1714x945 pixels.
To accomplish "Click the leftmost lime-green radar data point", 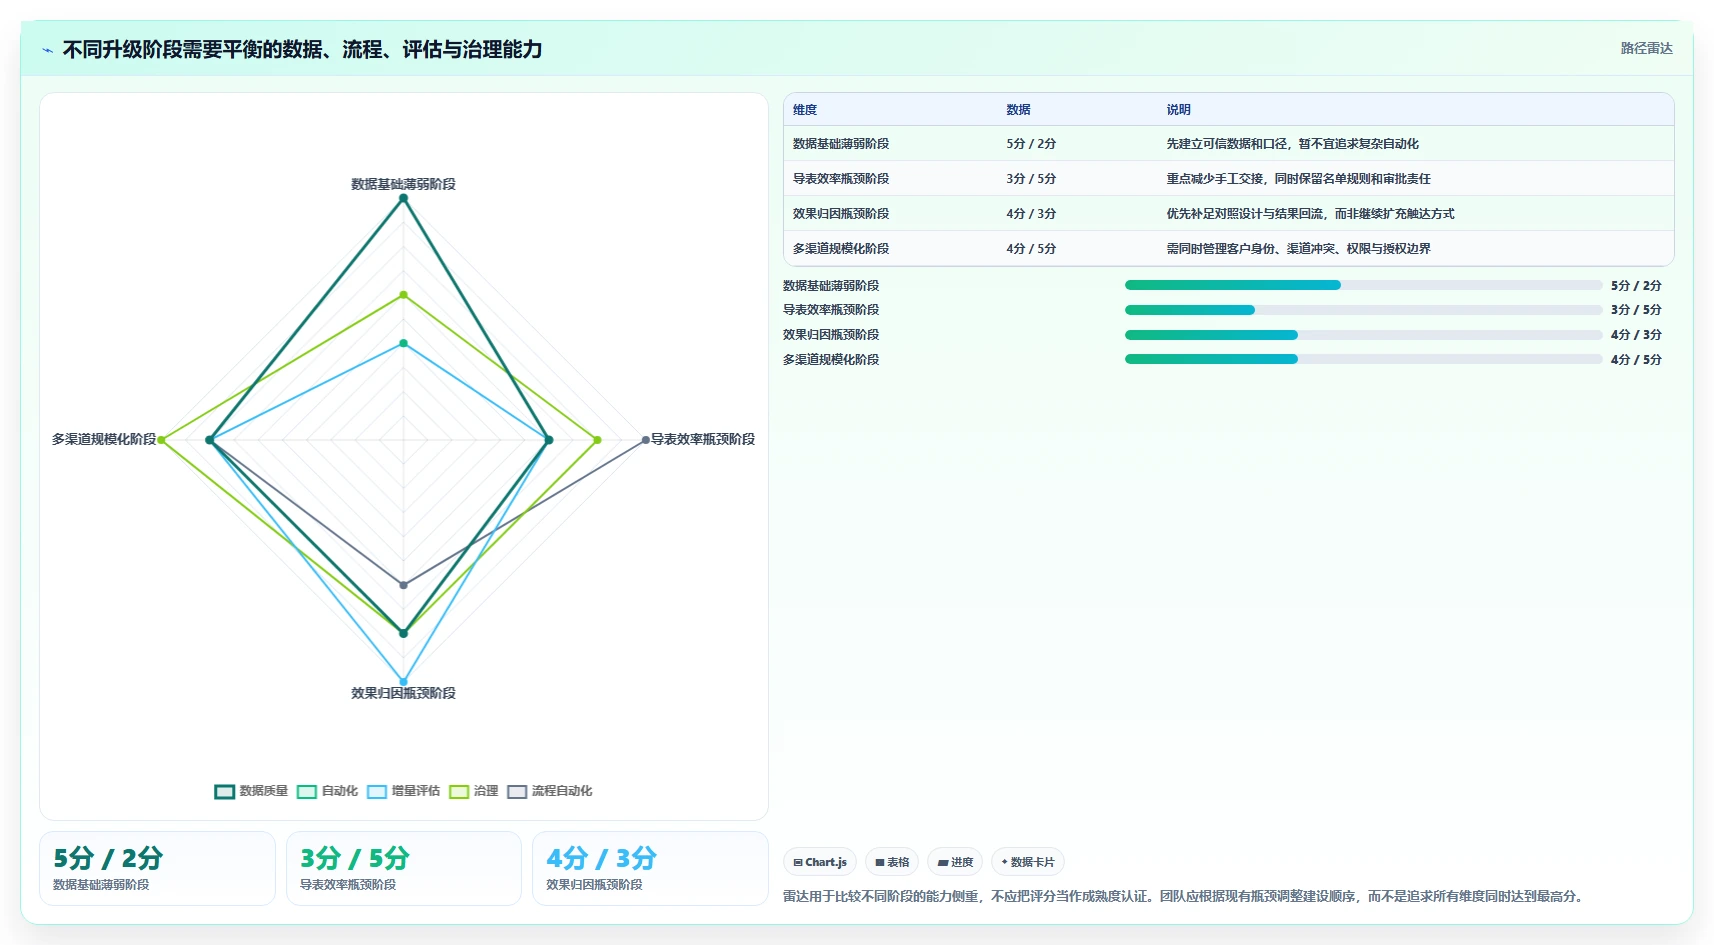I will [x=161, y=440].
